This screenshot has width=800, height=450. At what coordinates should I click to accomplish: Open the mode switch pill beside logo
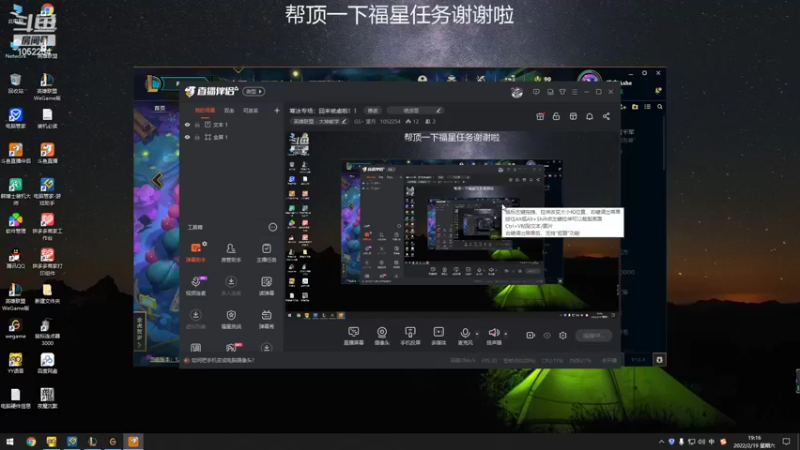(x=254, y=91)
